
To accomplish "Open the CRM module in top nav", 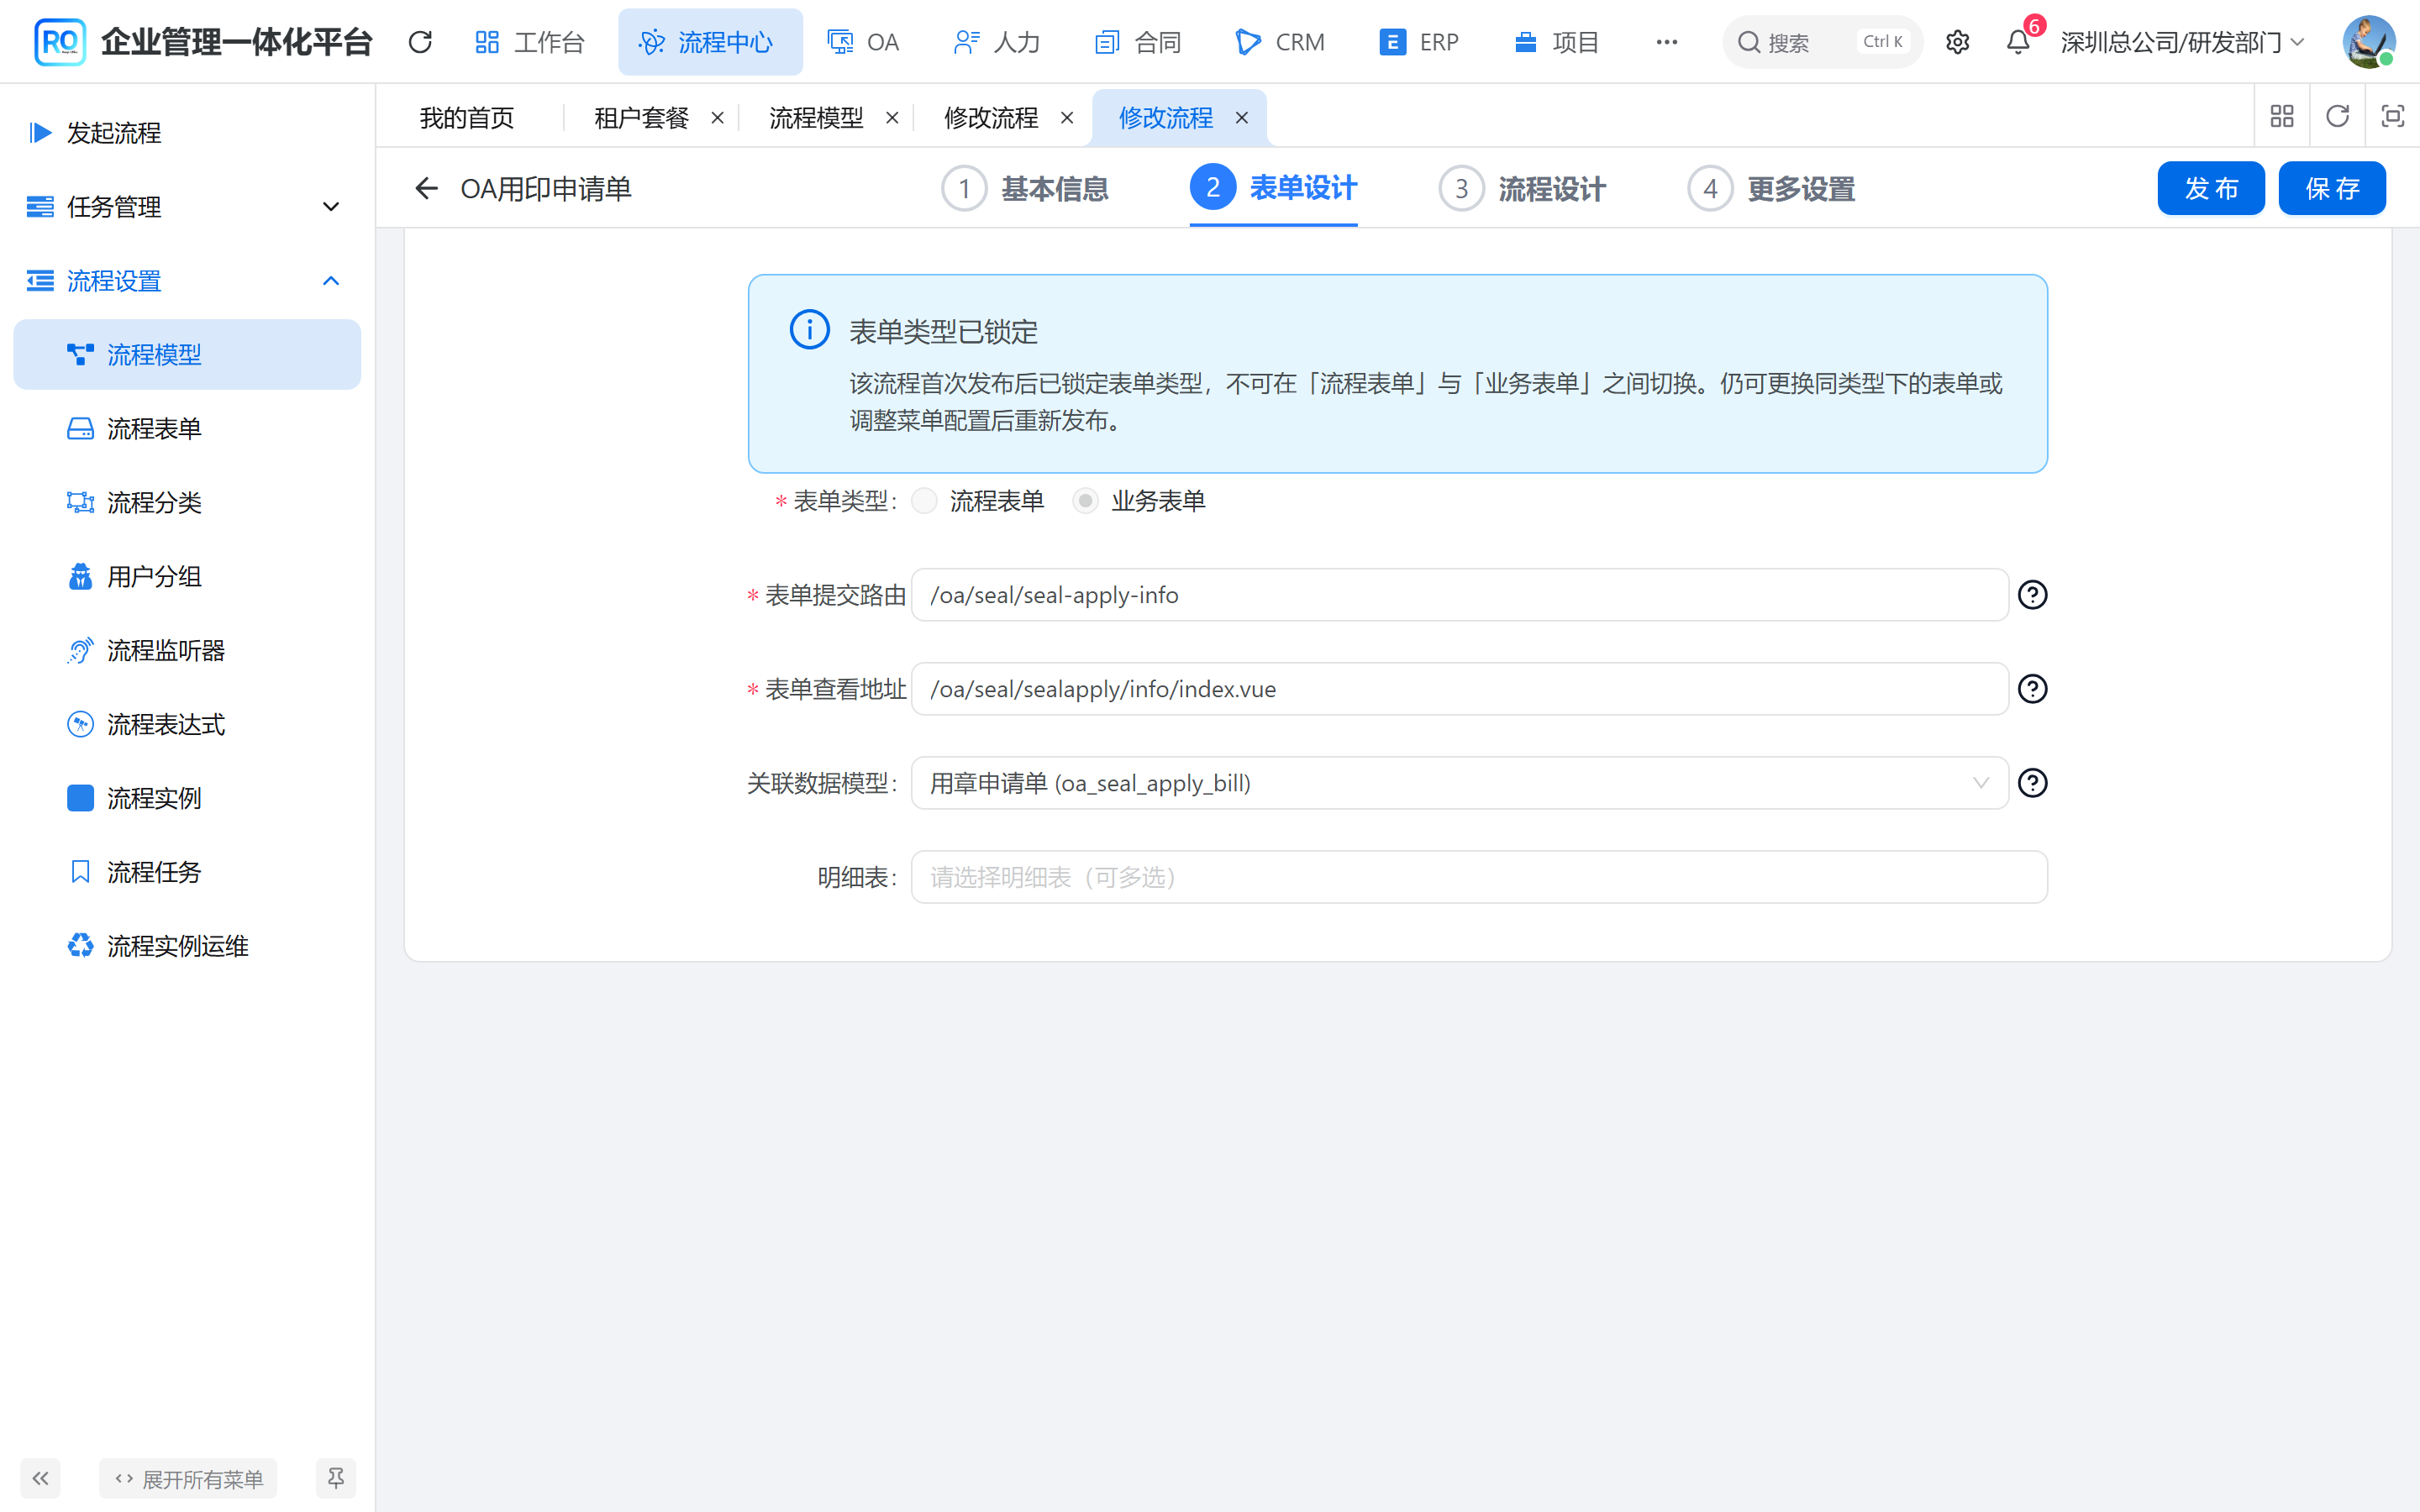I will (x=1280, y=42).
